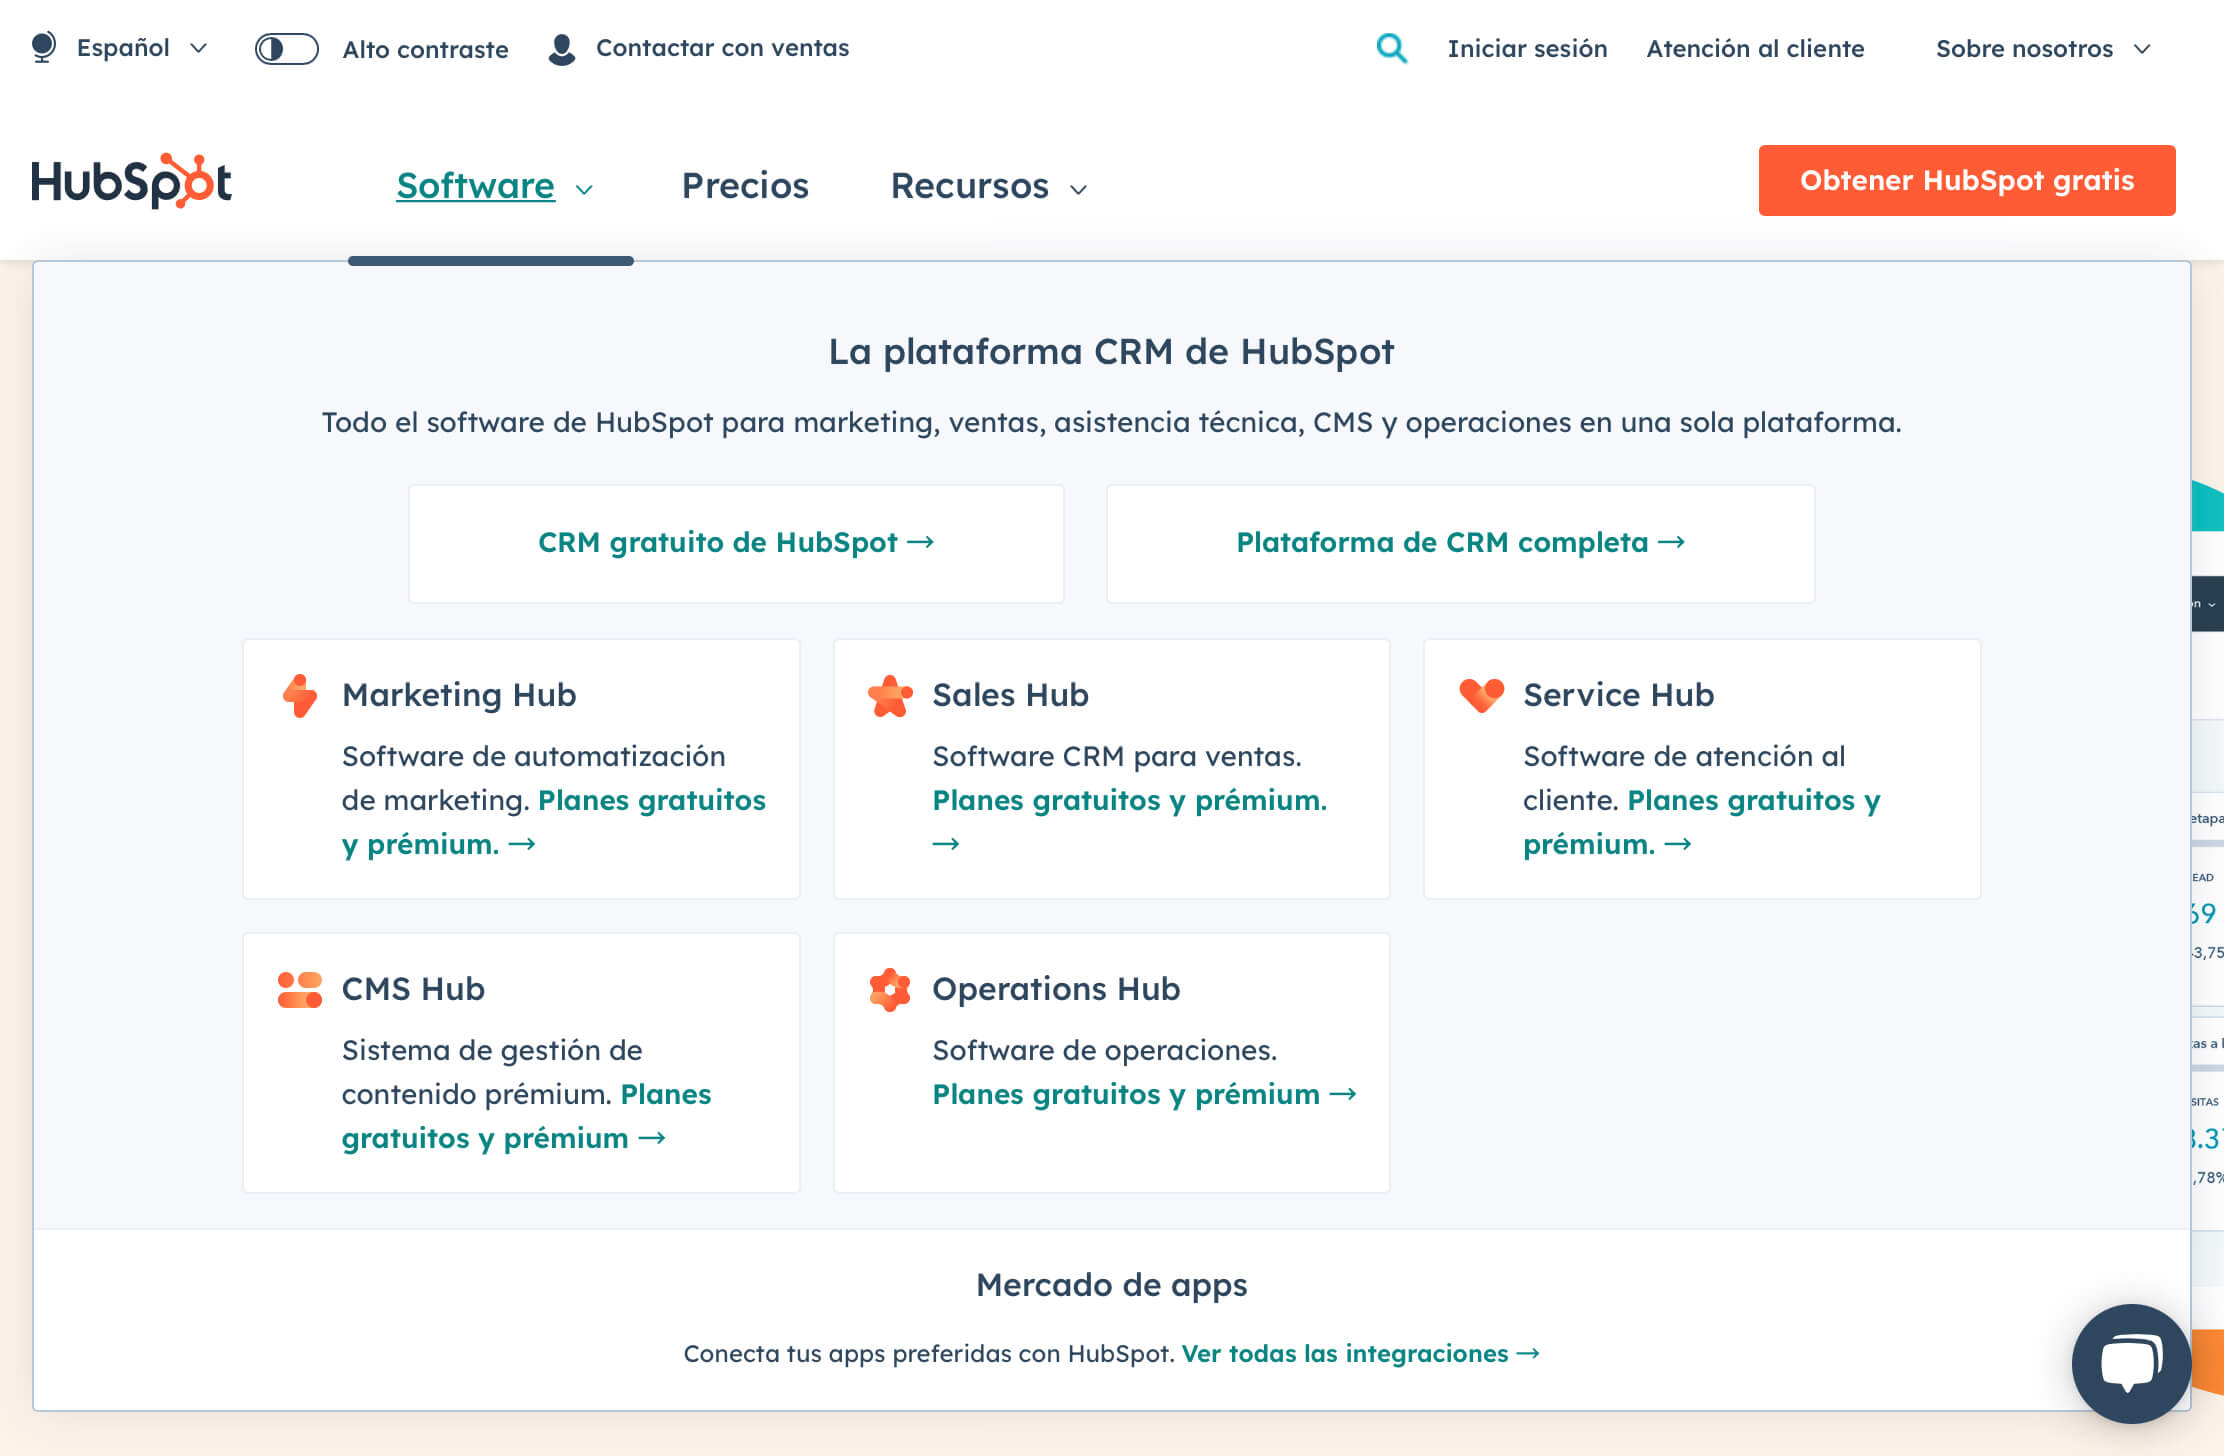Click Obtener HubSpot gratis

coord(1966,180)
